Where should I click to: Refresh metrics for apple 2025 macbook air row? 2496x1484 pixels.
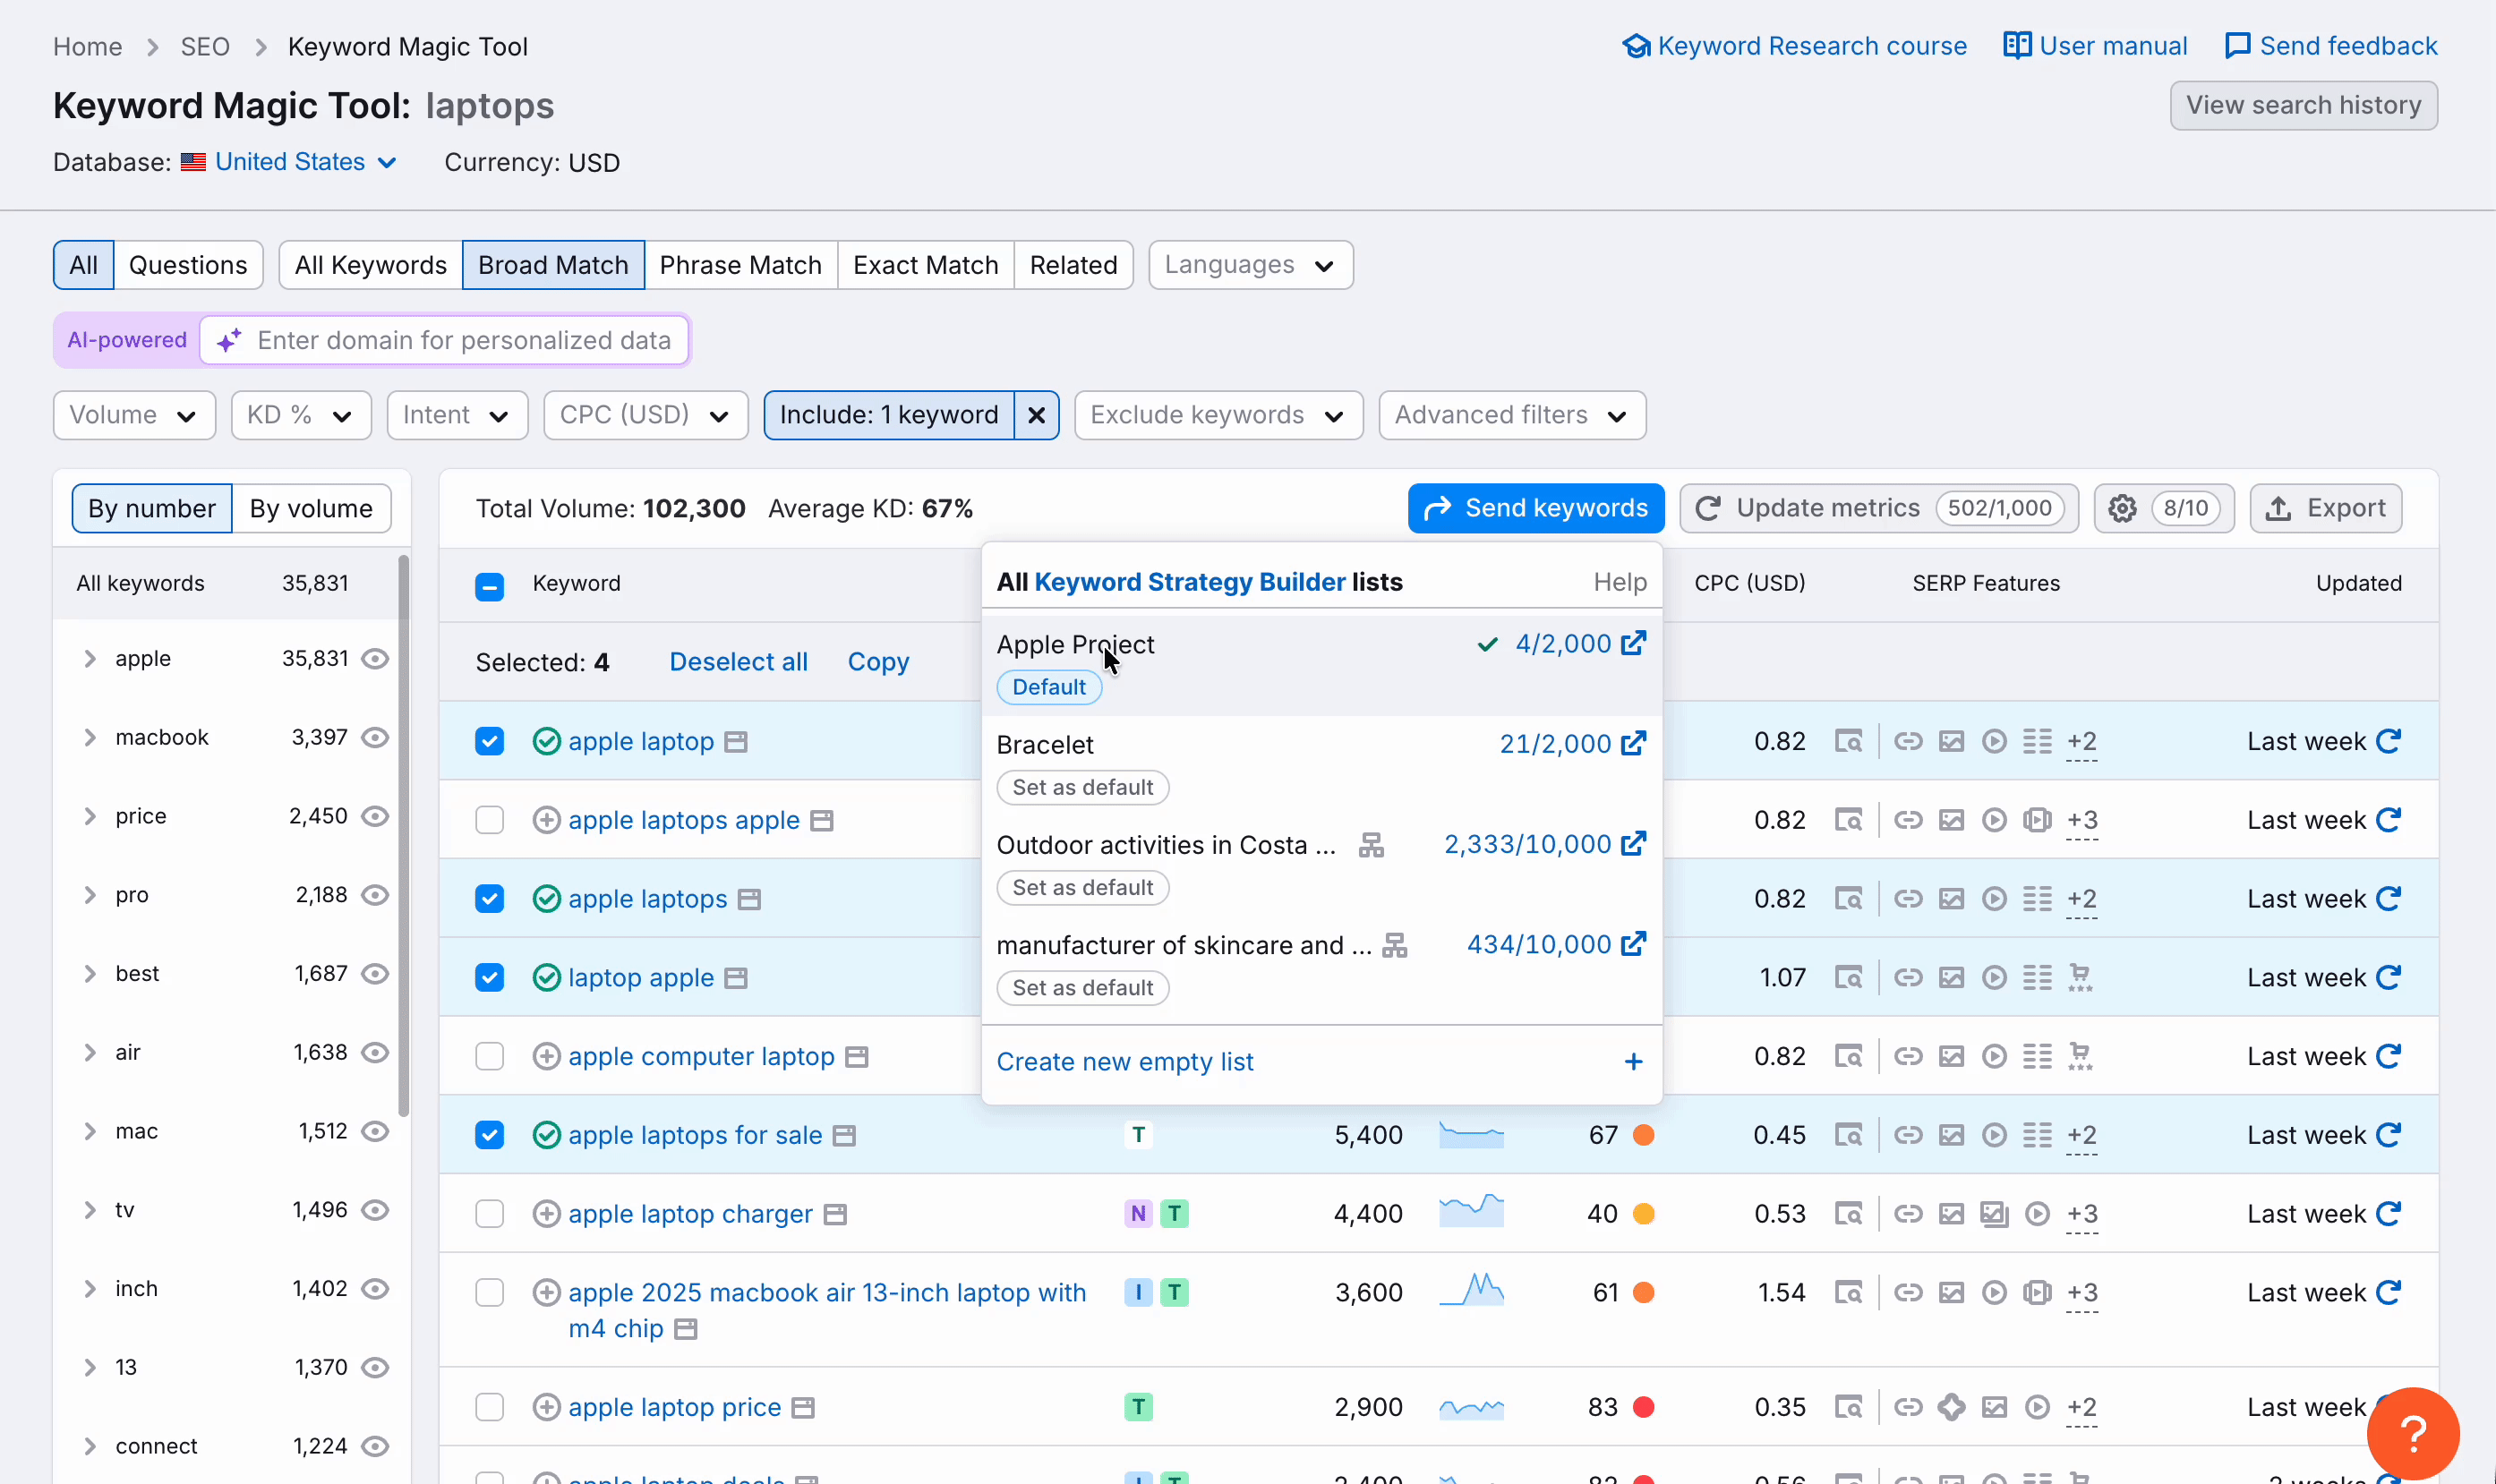[2389, 1292]
